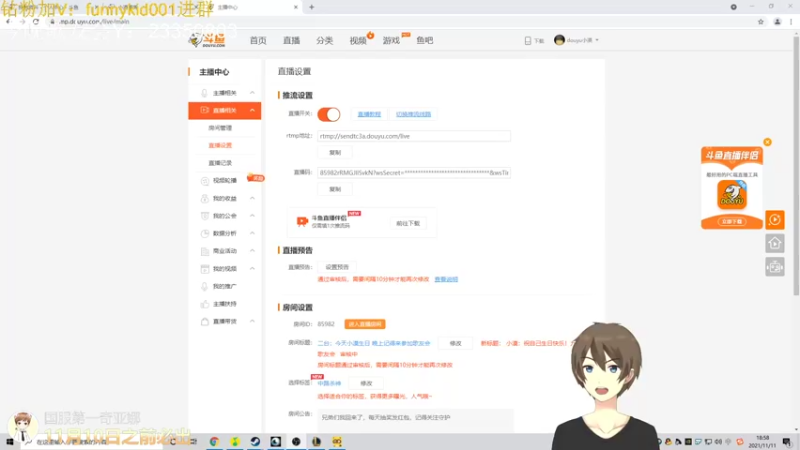Open the 分类 nav item
The image size is (800, 450).
coord(324,40)
